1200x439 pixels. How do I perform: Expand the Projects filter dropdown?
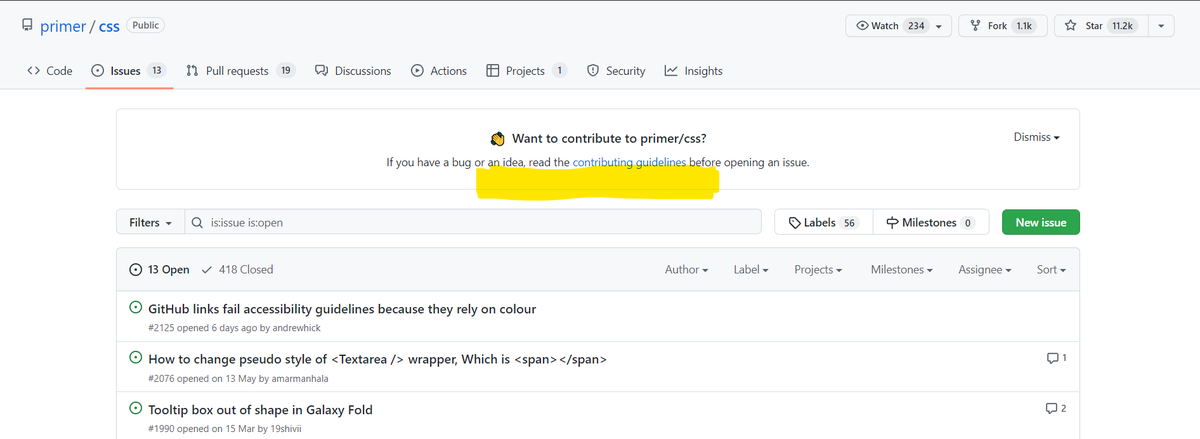(x=817, y=270)
